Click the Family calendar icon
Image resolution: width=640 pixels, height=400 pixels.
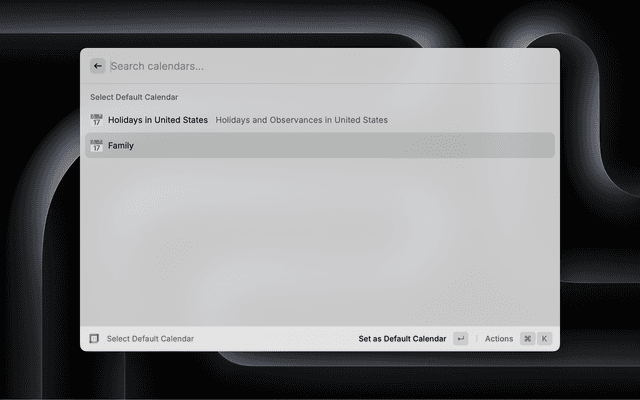point(96,145)
